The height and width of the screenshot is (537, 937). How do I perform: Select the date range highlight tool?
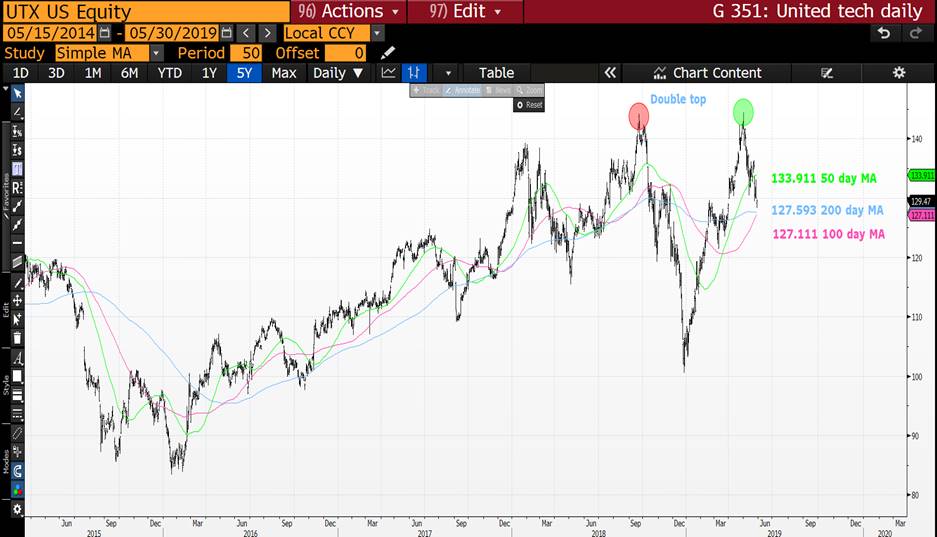coord(17,169)
